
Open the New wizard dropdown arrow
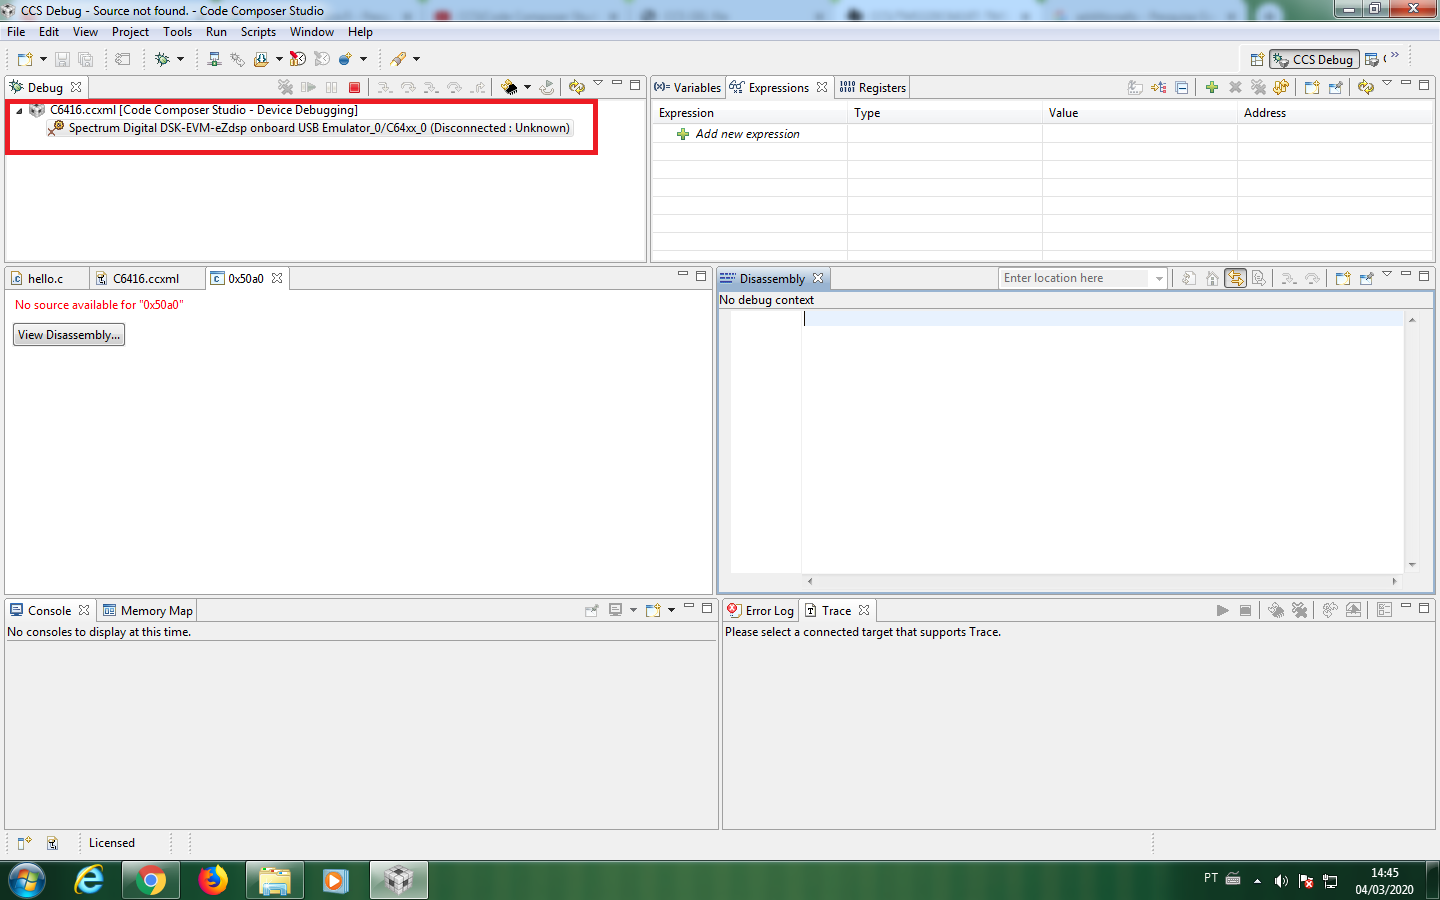43,59
